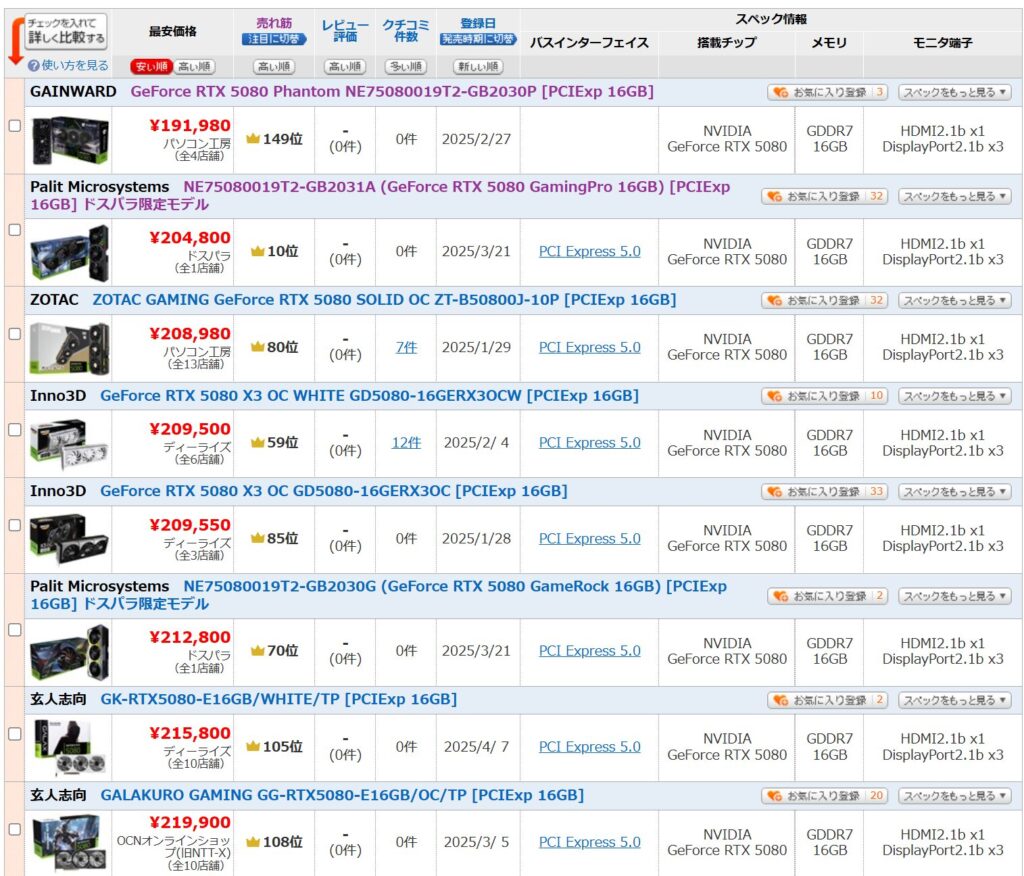Favorite the GALAKURO GAMING card
This screenshot has height=876, width=1024.
click(x=824, y=796)
